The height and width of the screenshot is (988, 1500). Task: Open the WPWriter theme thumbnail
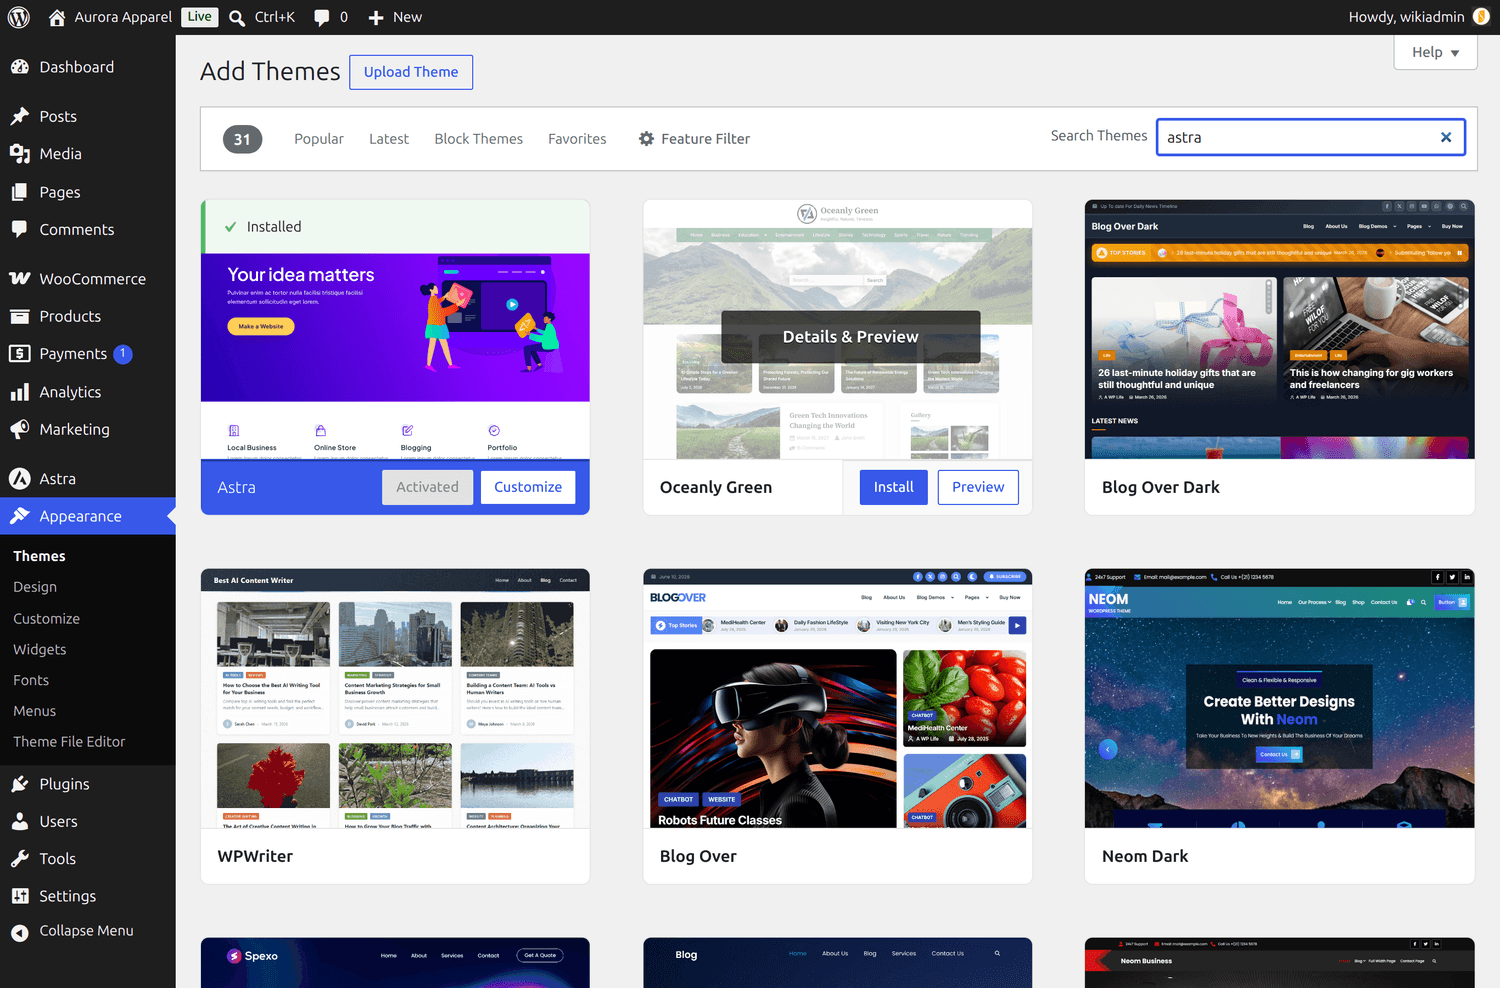point(395,698)
